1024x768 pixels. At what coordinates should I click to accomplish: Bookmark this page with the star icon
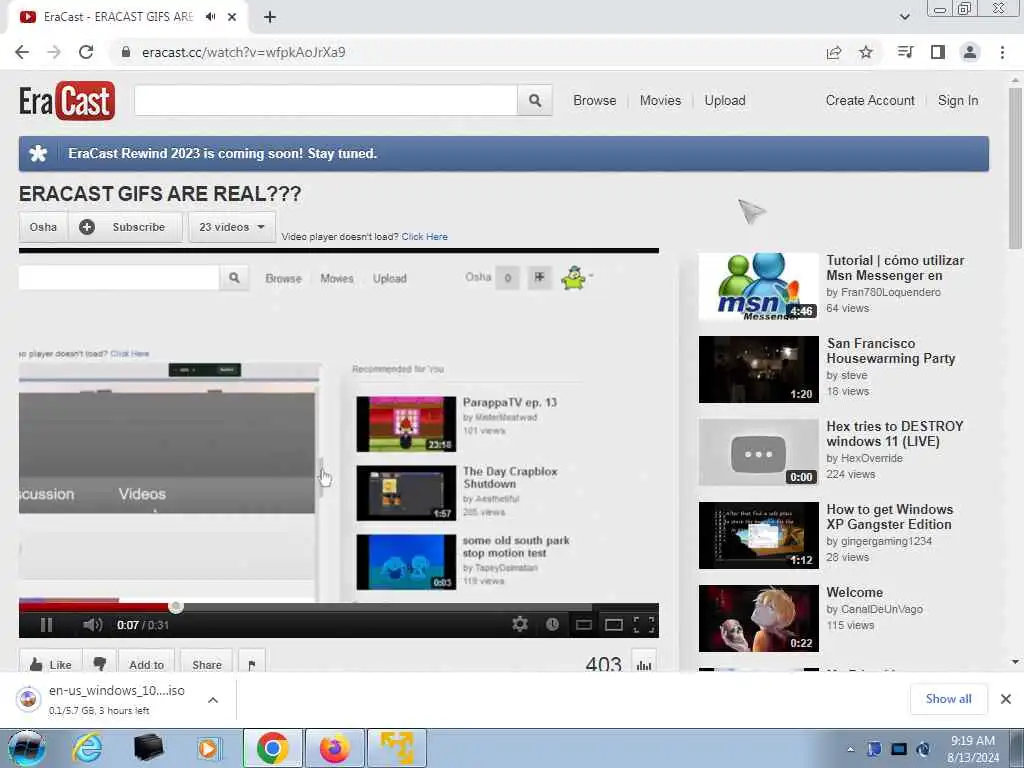pos(866,52)
